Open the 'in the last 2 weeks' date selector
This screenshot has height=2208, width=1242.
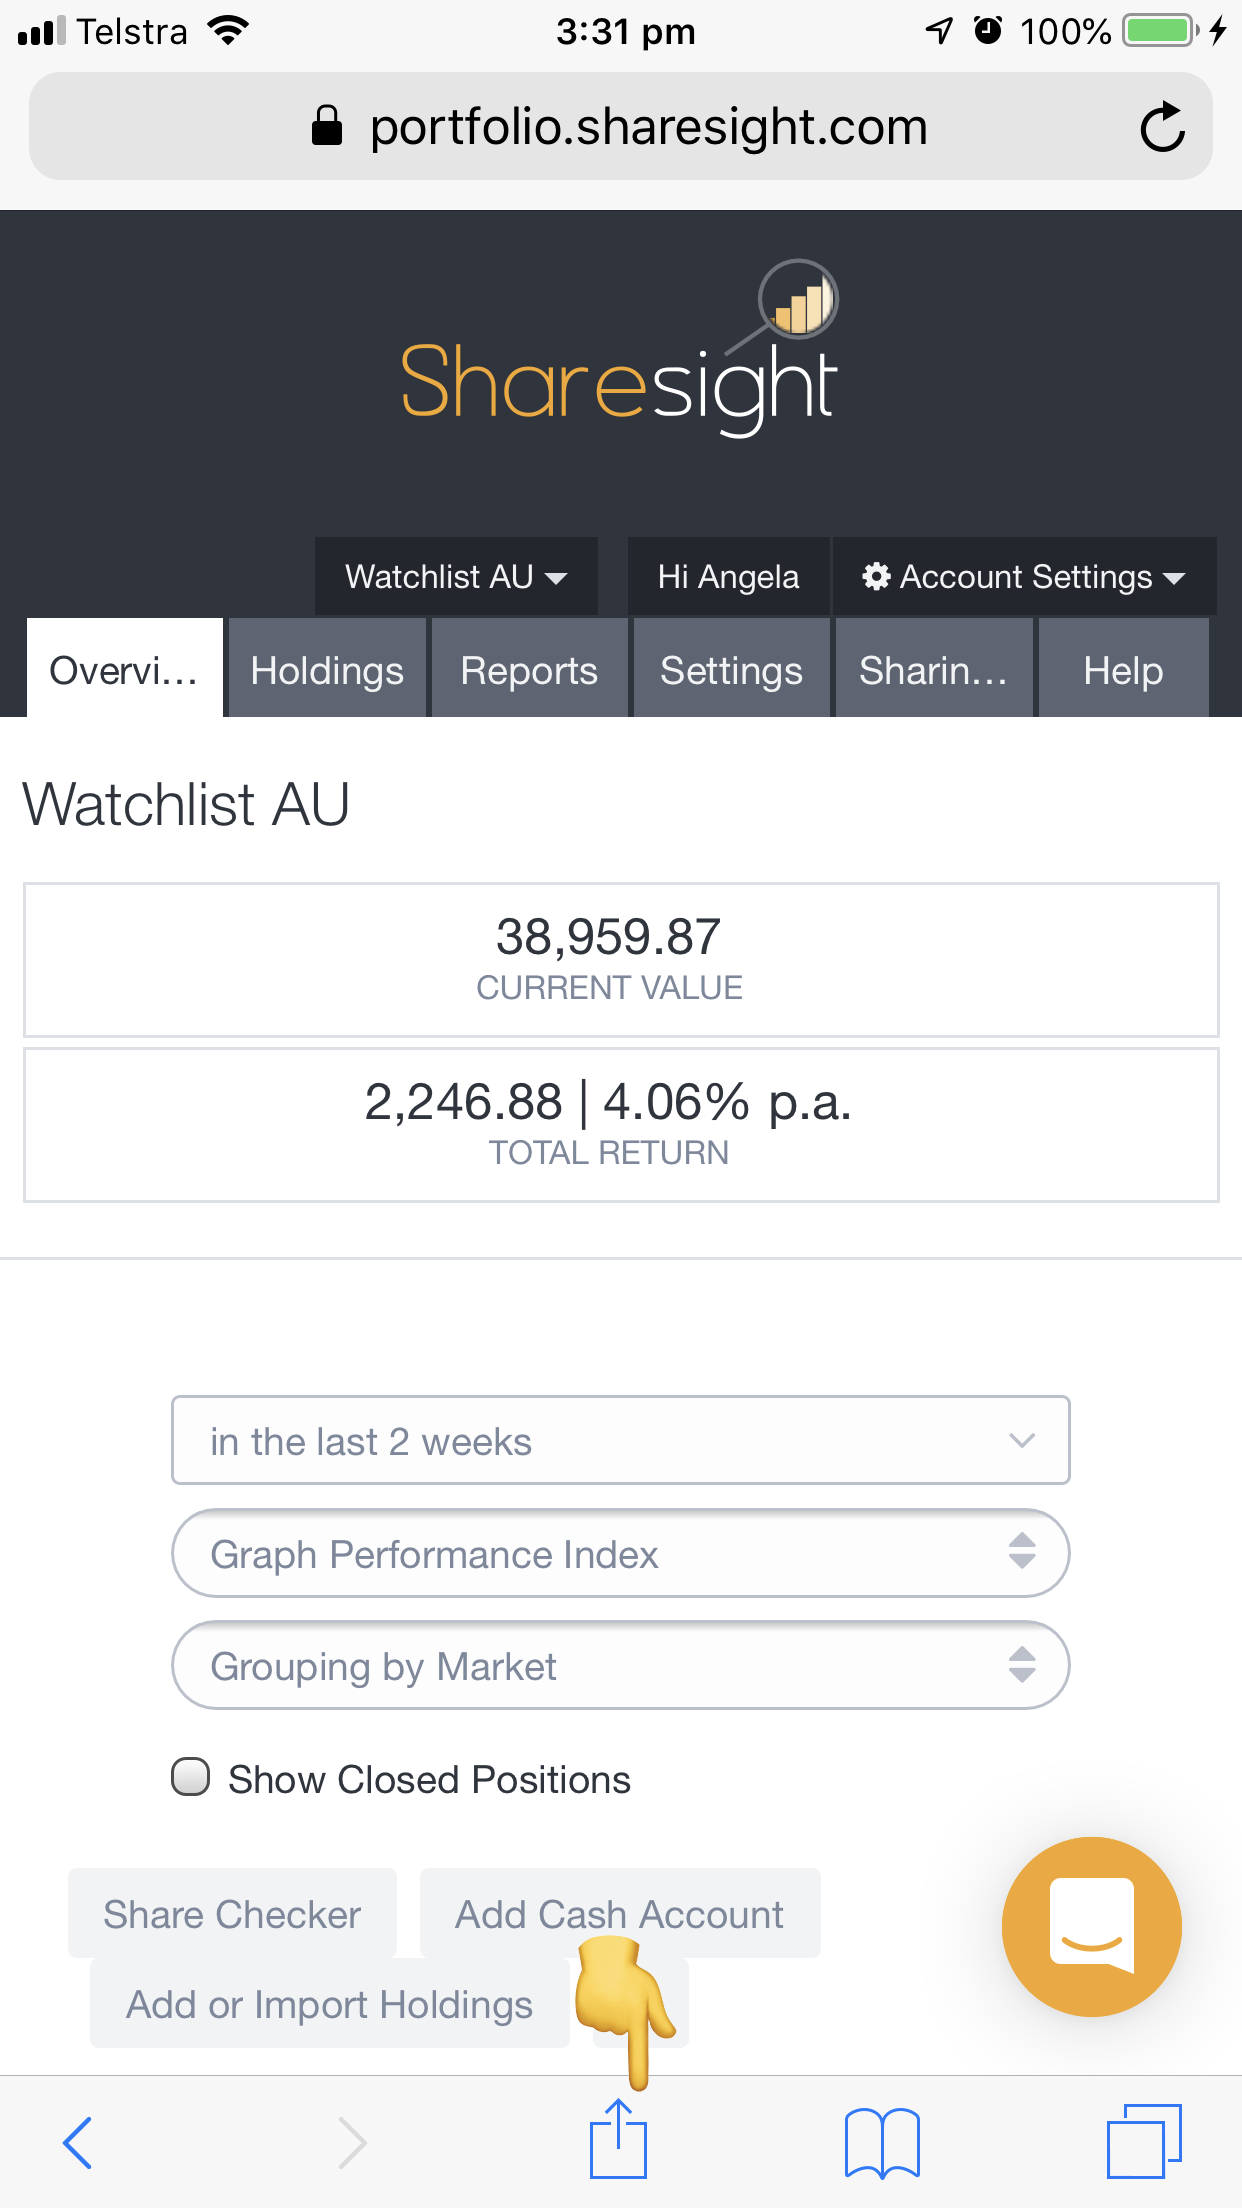620,1440
